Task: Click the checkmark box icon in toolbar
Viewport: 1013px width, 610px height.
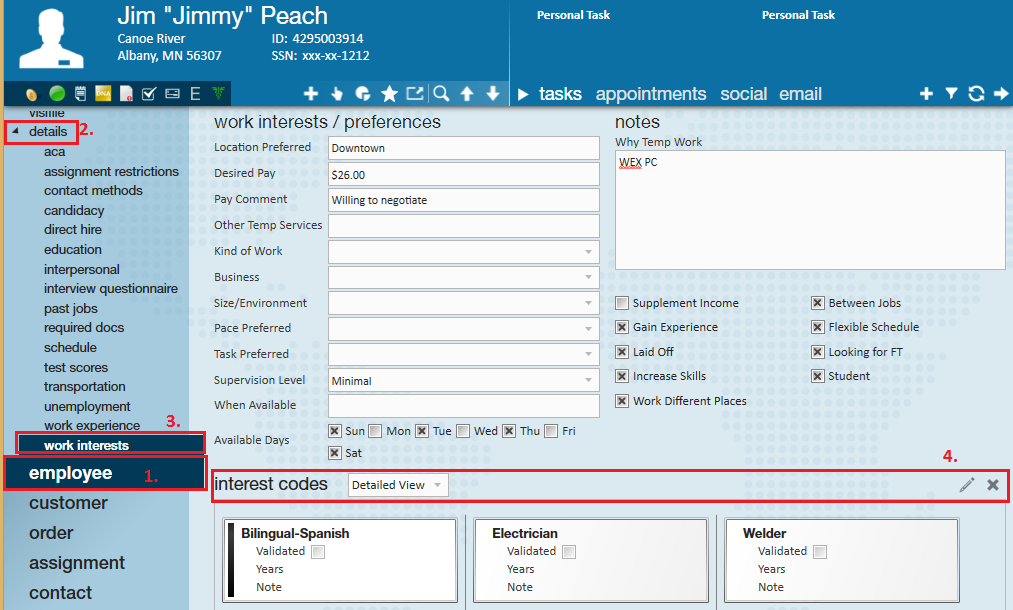Action: tap(149, 94)
